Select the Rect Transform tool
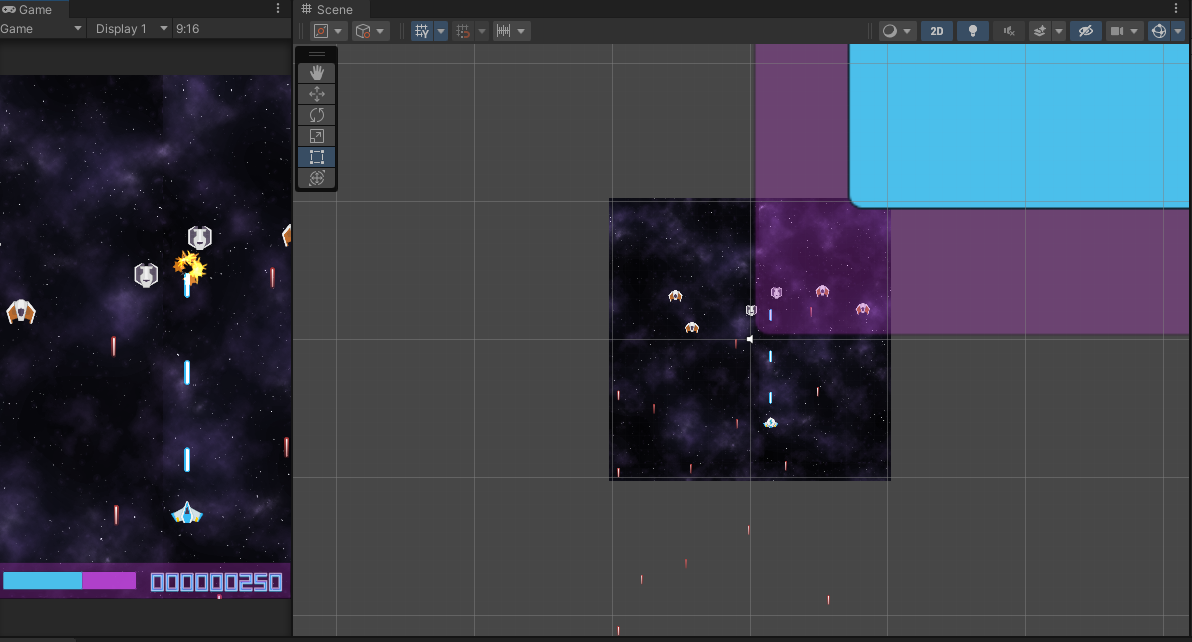 click(316, 156)
